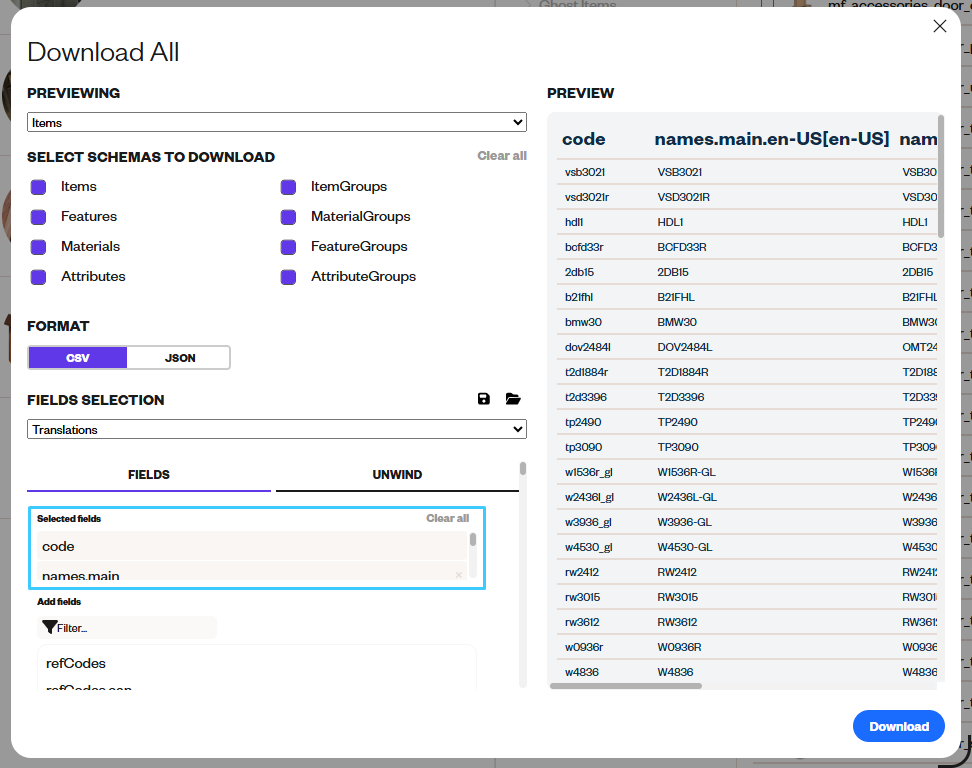Click the blue Download button
Screen dimensions: 972x768
[898, 726]
